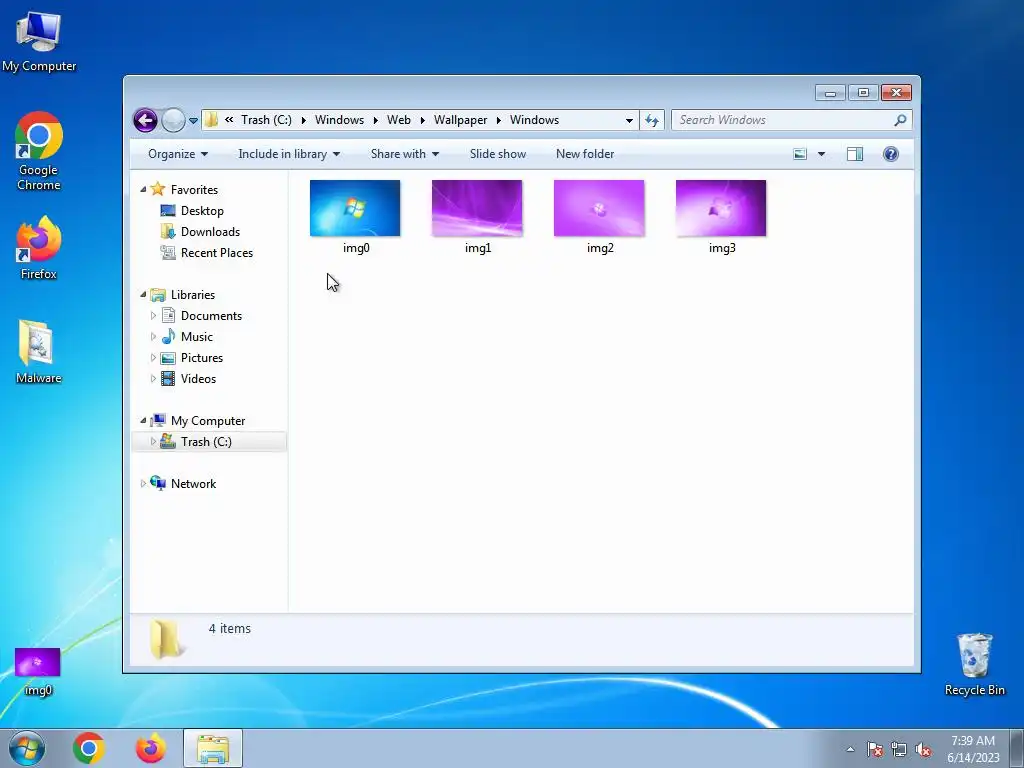The image size is (1024, 768).
Task: Click the New folder button
Action: coord(585,154)
